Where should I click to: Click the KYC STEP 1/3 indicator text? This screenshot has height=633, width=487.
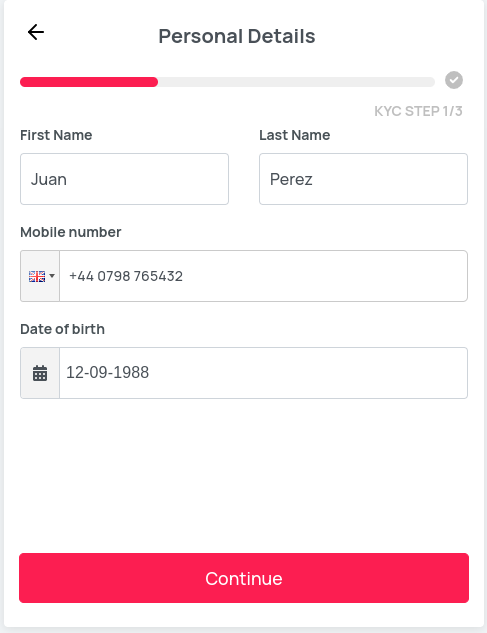[418, 111]
